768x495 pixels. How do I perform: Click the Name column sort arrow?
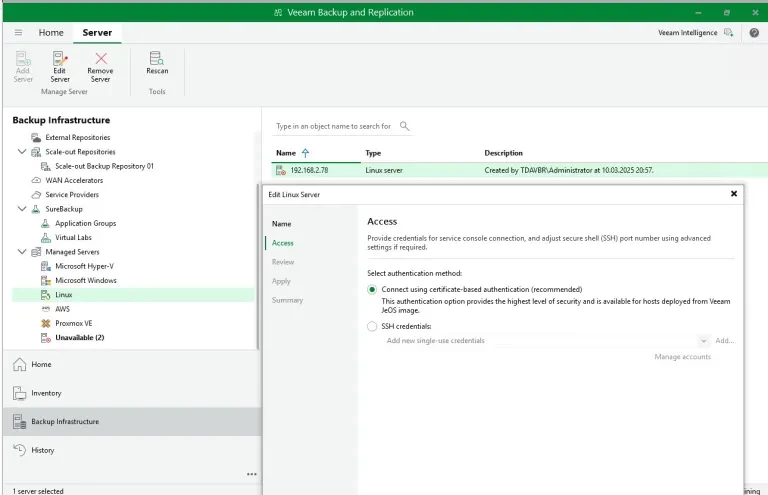305,153
